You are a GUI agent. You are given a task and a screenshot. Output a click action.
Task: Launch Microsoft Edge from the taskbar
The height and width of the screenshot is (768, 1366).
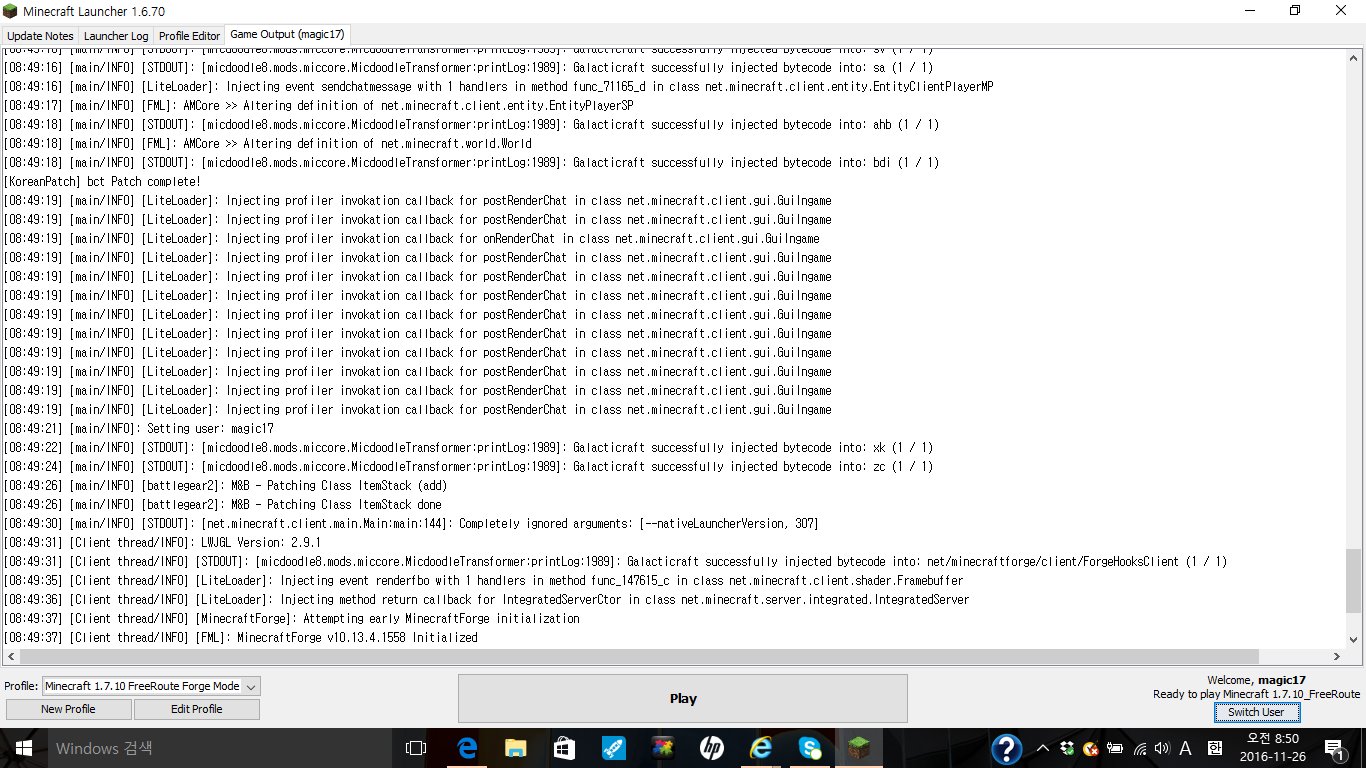[467, 748]
